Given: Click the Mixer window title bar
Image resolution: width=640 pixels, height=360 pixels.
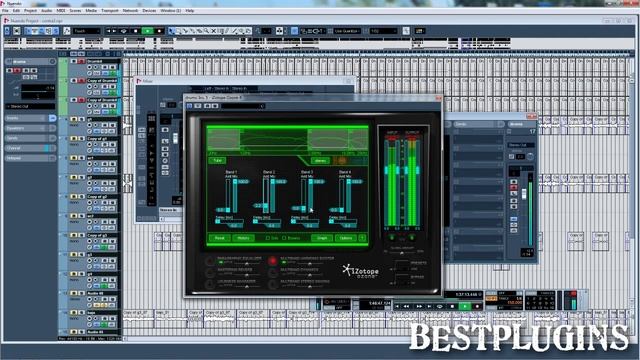Looking at the screenshot, I should pyautogui.click(x=245, y=81).
